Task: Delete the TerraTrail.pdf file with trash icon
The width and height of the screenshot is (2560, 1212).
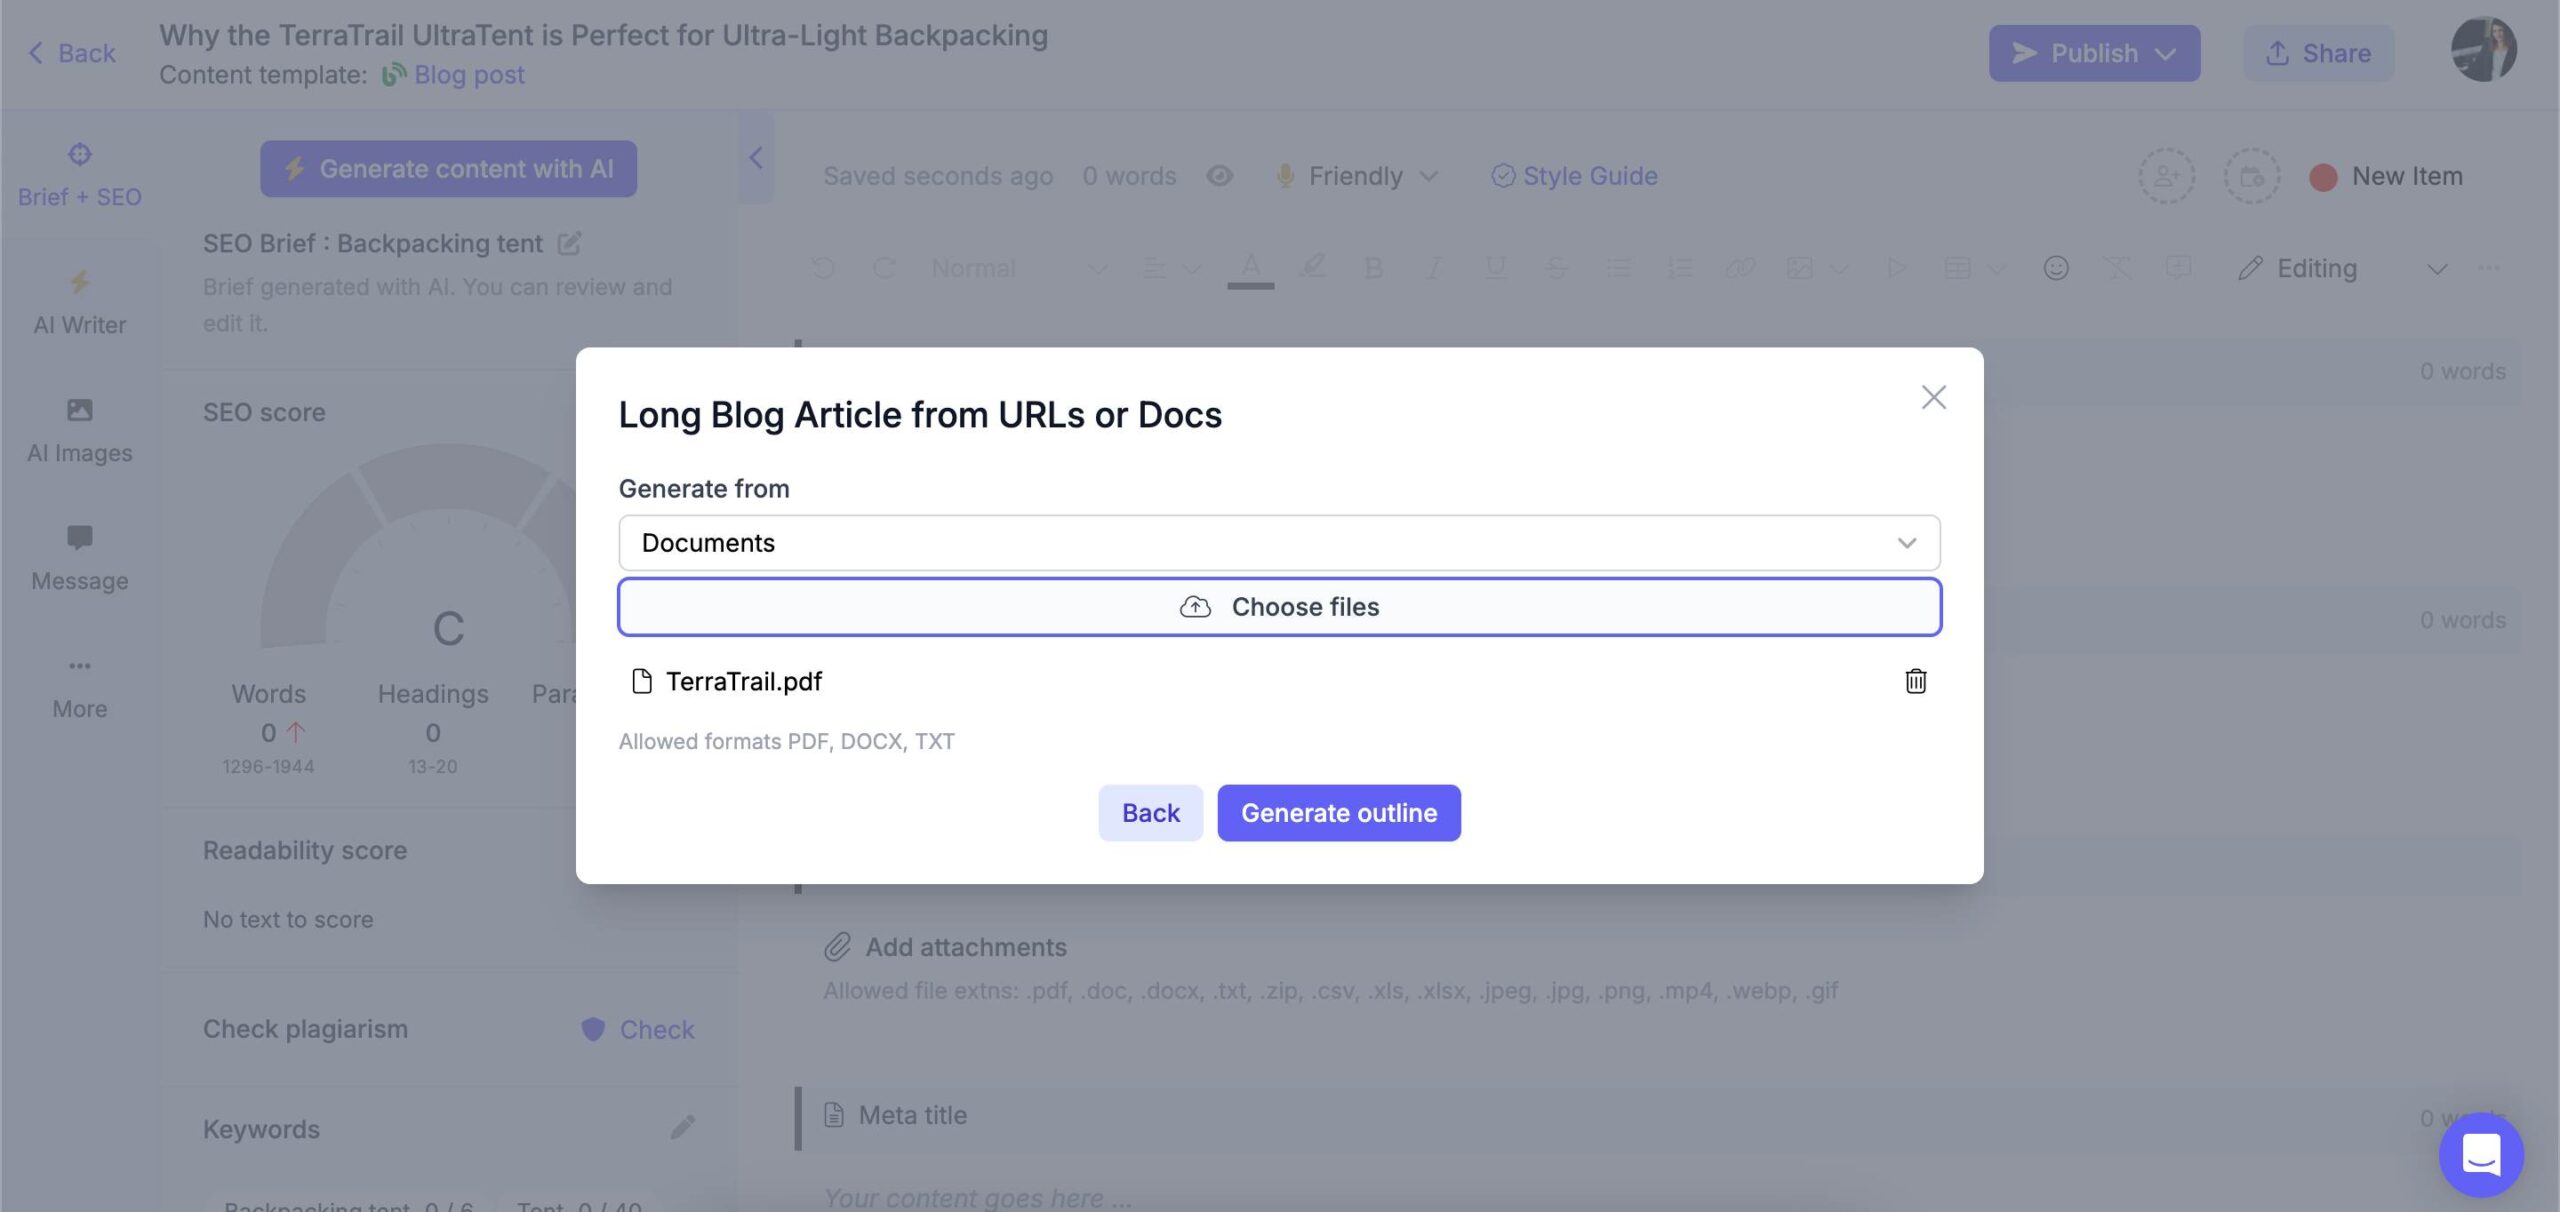Action: click(1915, 681)
